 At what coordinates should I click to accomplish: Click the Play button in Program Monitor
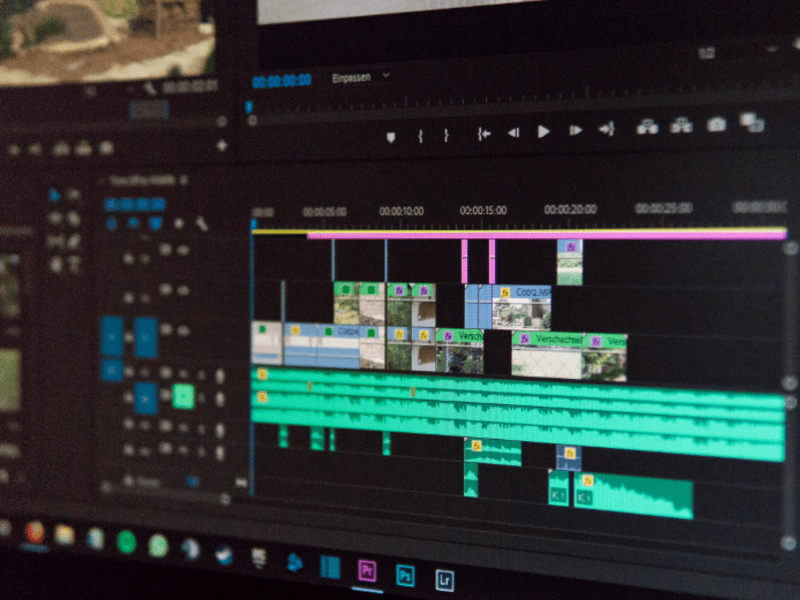click(x=544, y=131)
